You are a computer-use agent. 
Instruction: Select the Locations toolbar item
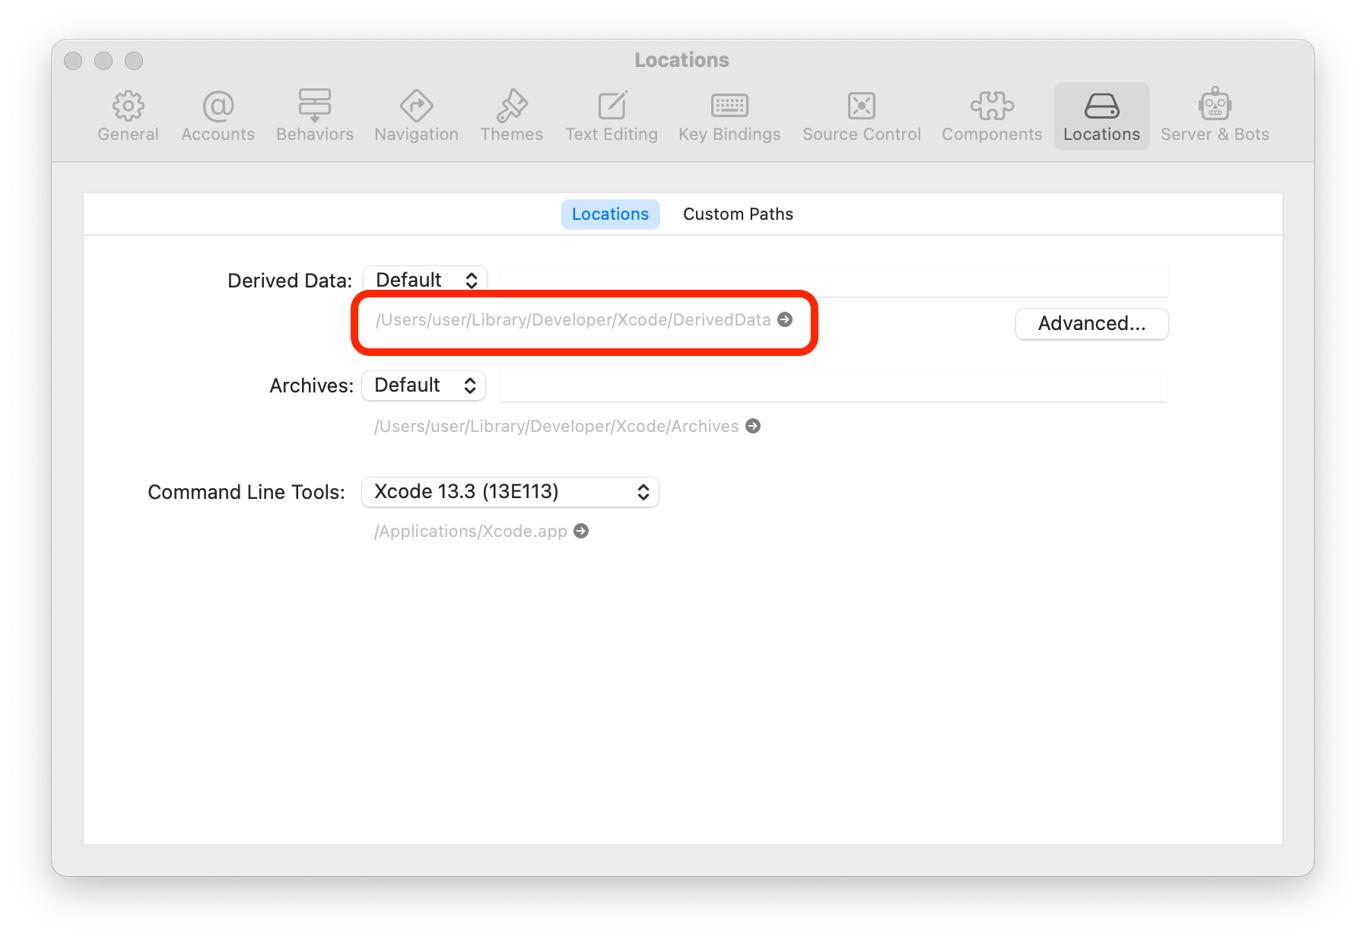point(1101,116)
